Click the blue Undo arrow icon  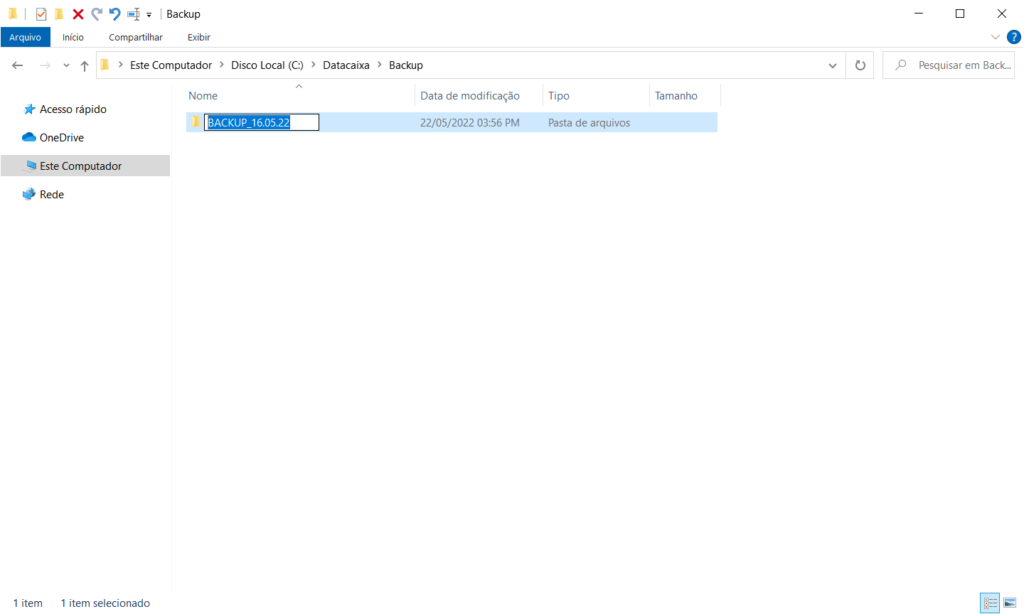(115, 14)
